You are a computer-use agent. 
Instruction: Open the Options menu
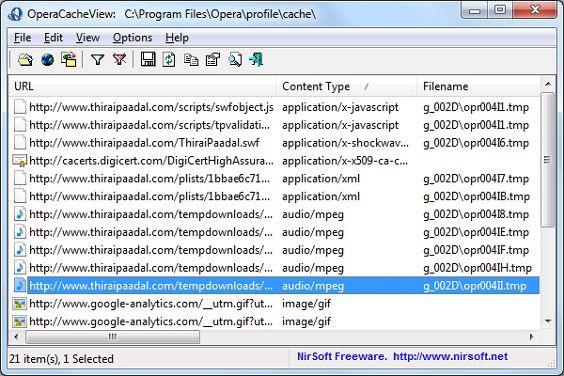tap(132, 37)
